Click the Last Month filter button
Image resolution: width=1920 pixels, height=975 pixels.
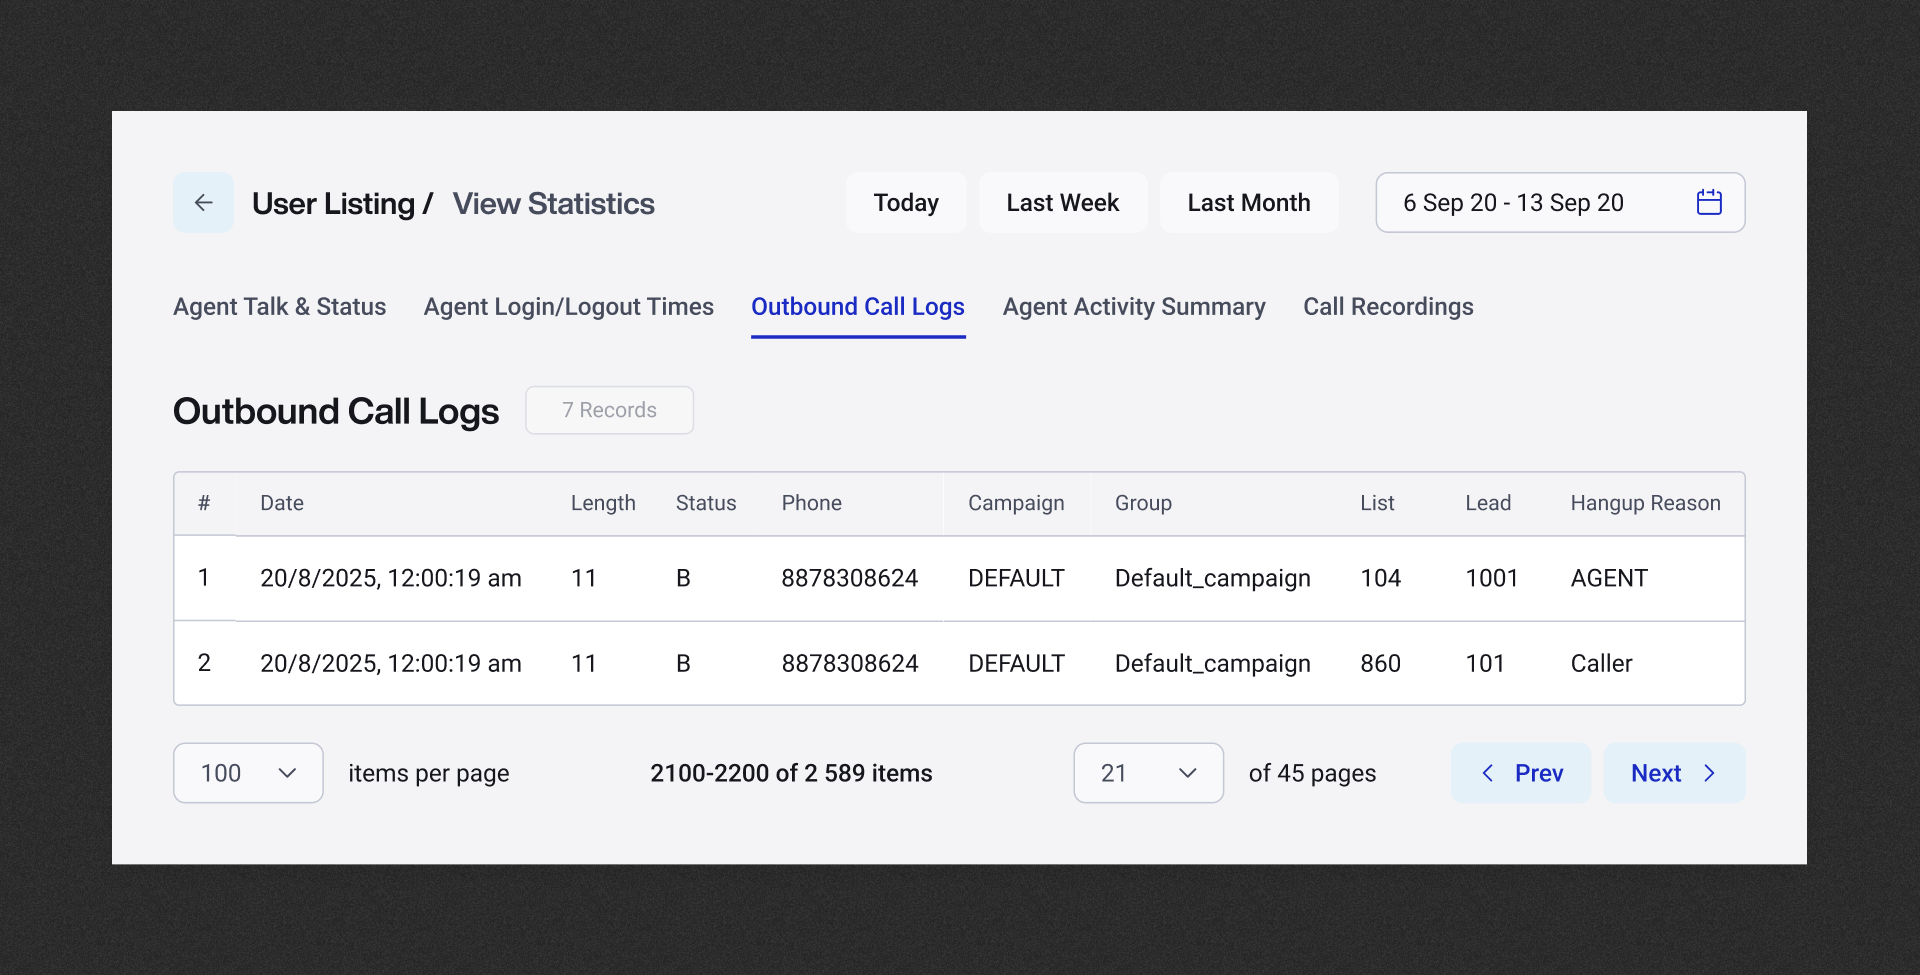point(1249,202)
